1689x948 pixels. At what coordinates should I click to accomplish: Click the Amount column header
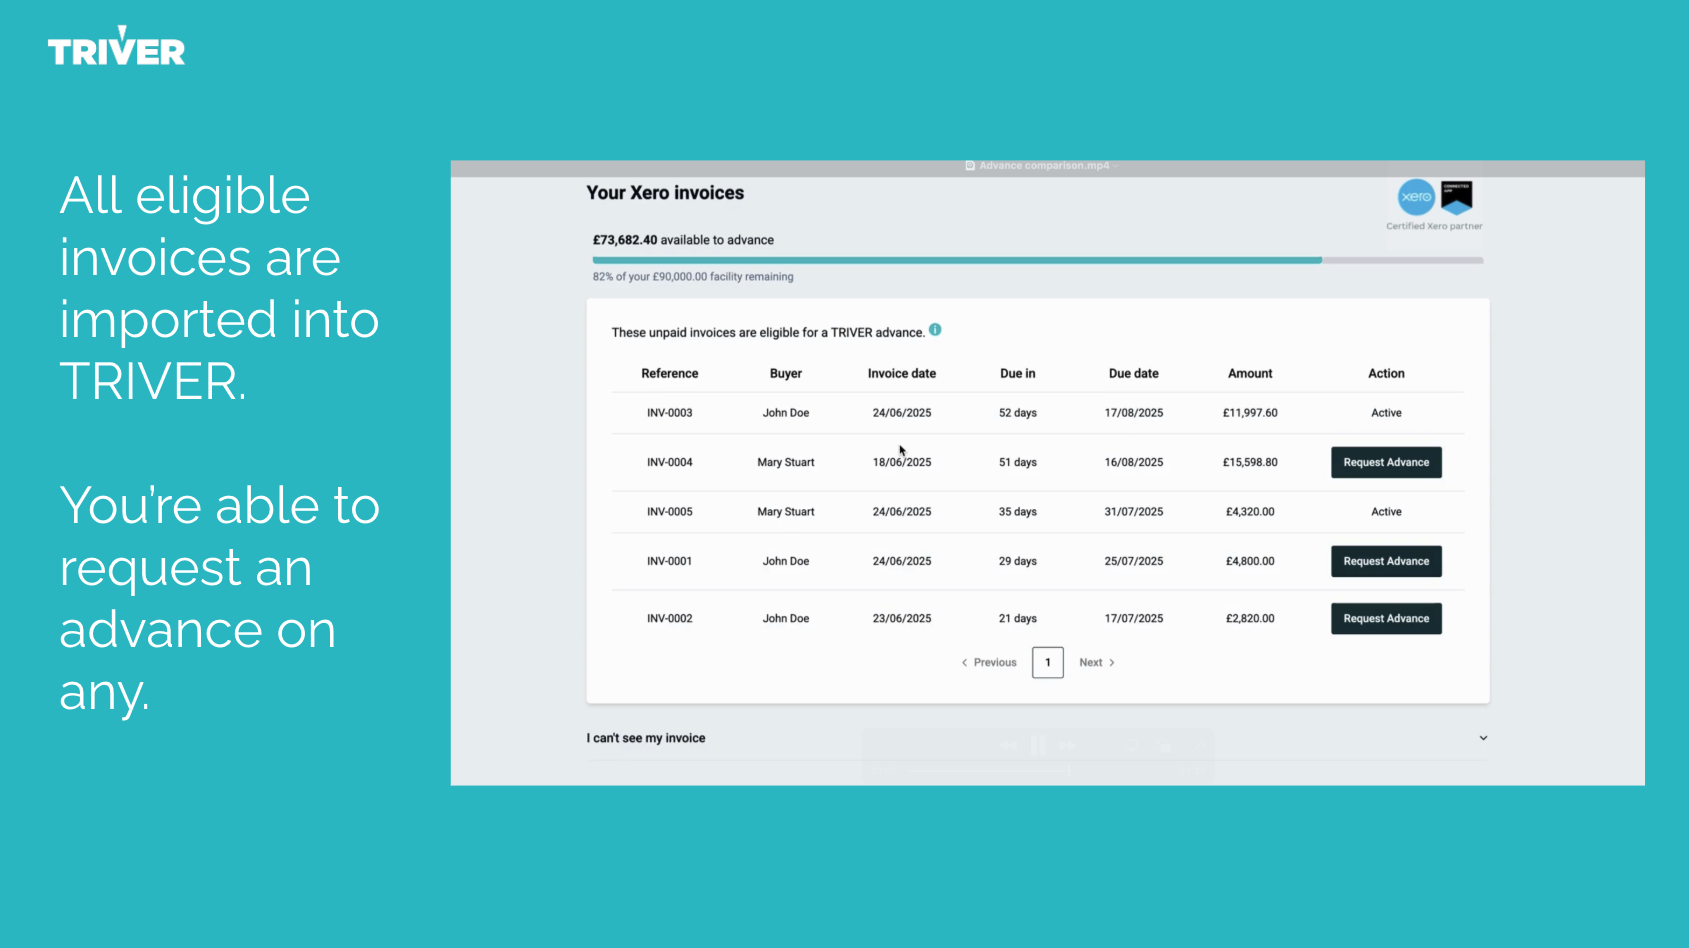click(1250, 373)
